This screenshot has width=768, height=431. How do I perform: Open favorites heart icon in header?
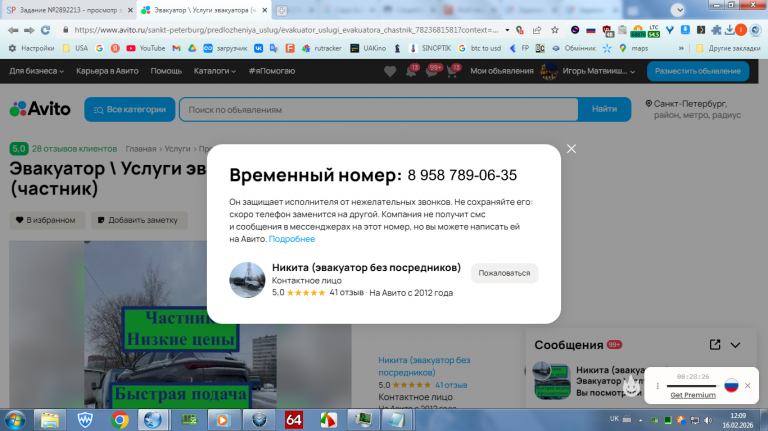(x=390, y=72)
